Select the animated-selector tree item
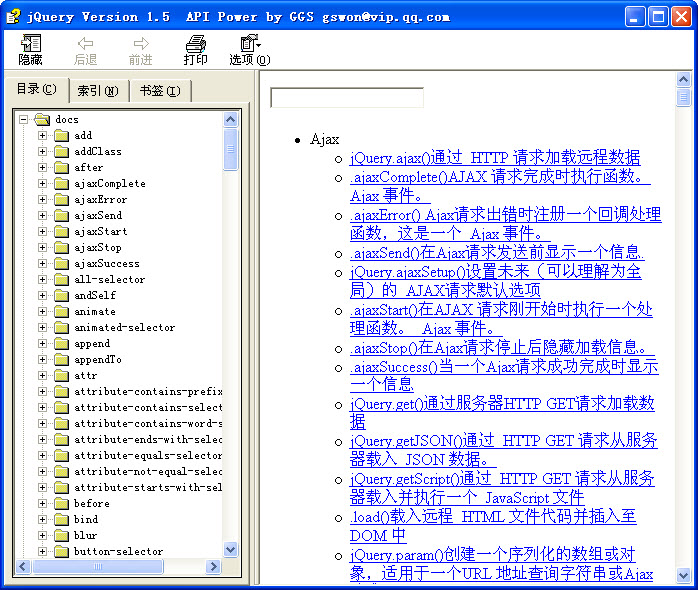This screenshot has height=590, width=698. [x=125, y=328]
